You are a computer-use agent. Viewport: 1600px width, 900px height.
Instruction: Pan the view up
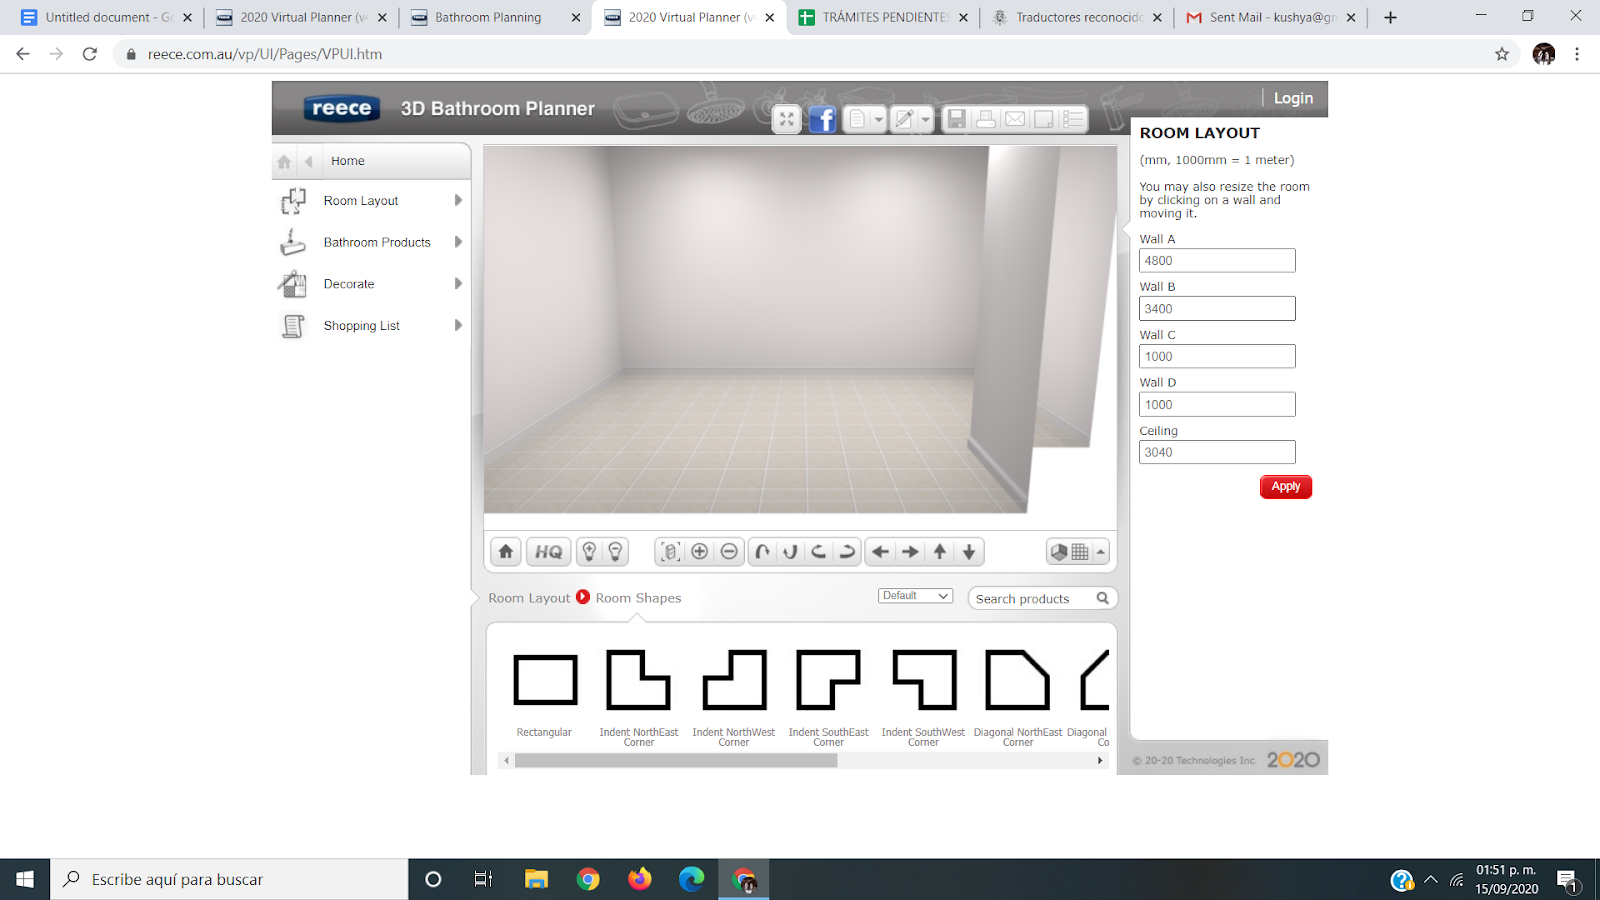click(940, 552)
